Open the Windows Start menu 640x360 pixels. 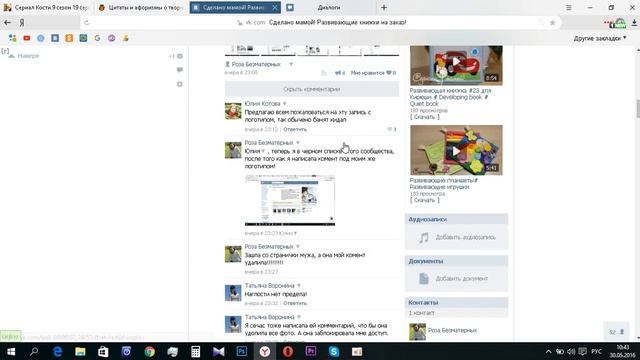(x=11, y=351)
